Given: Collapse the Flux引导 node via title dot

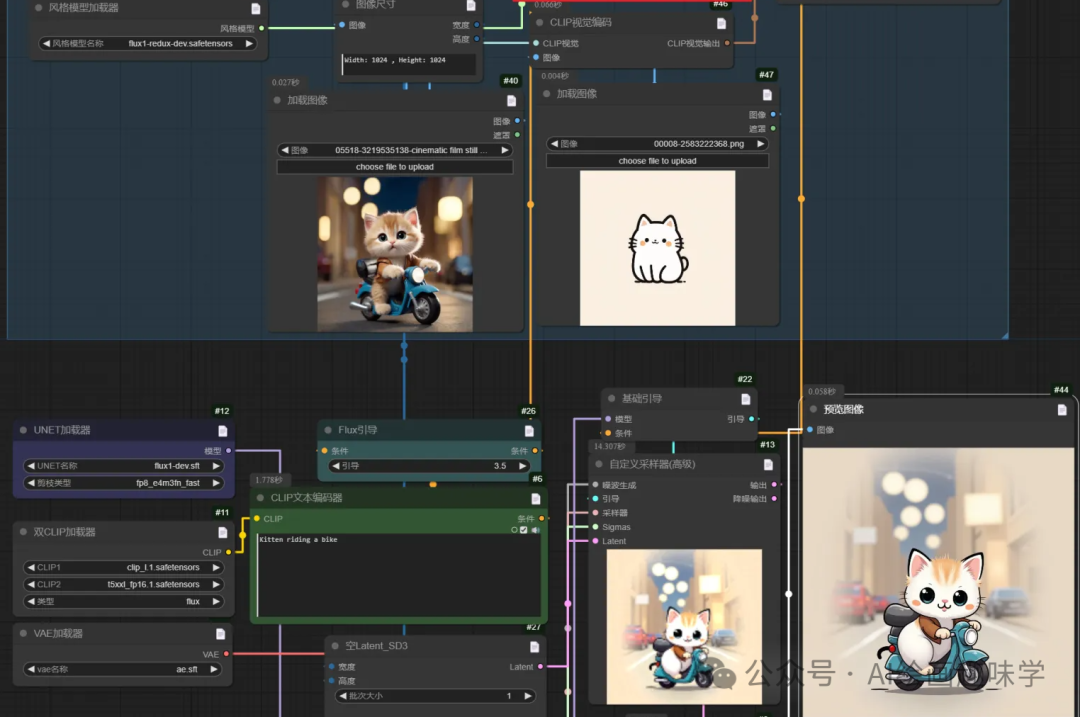Looking at the screenshot, I should pyautogui.click(x=328, y=430).
